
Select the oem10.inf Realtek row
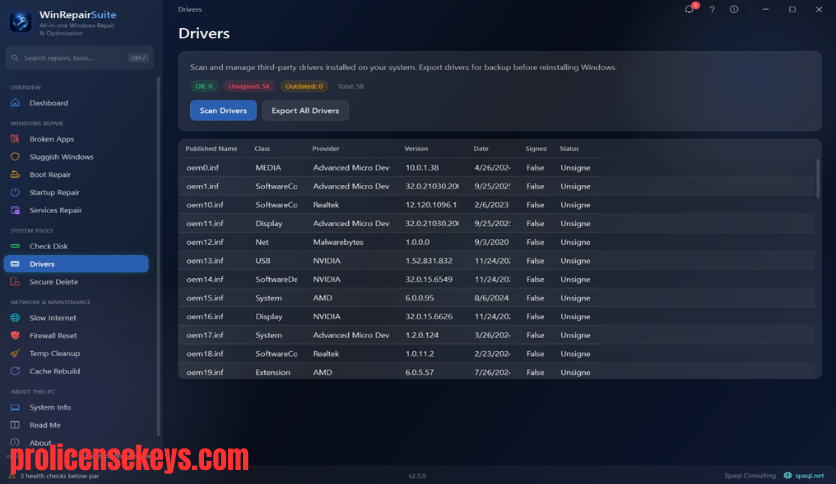point(496,205)
